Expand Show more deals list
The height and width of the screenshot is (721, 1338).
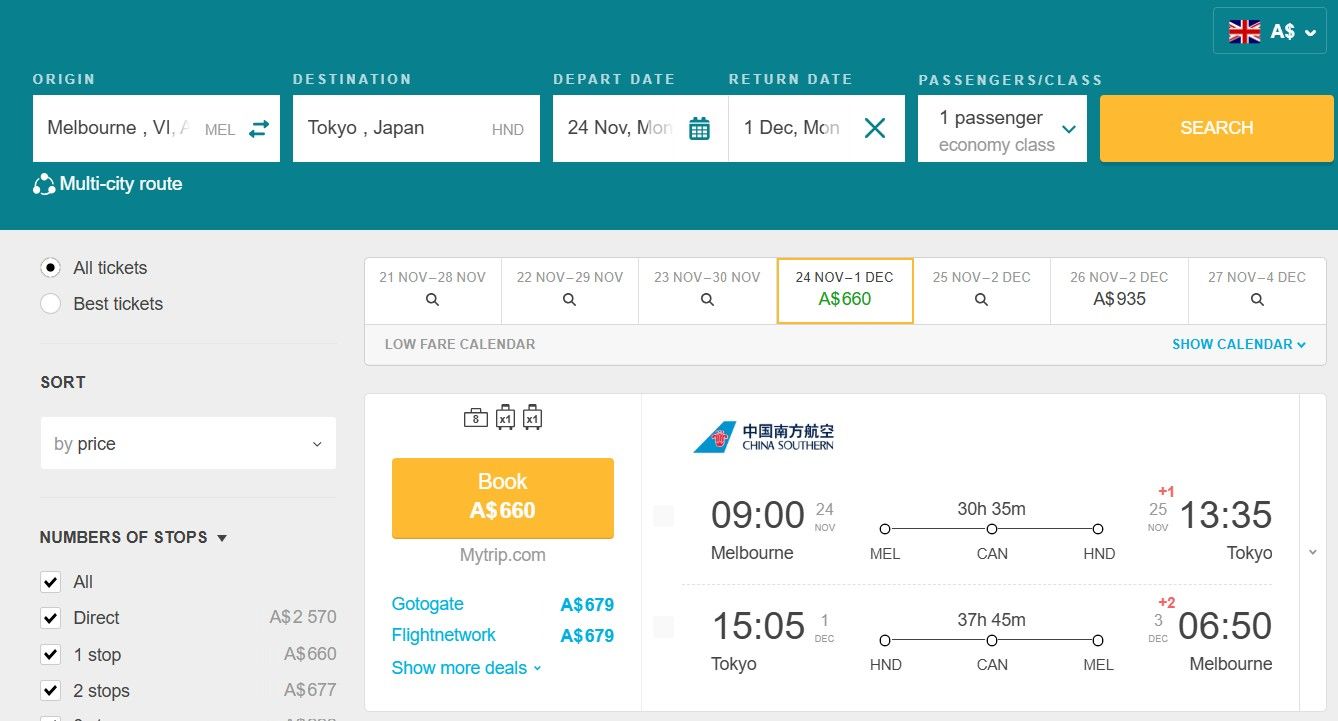tap(466, 668)
